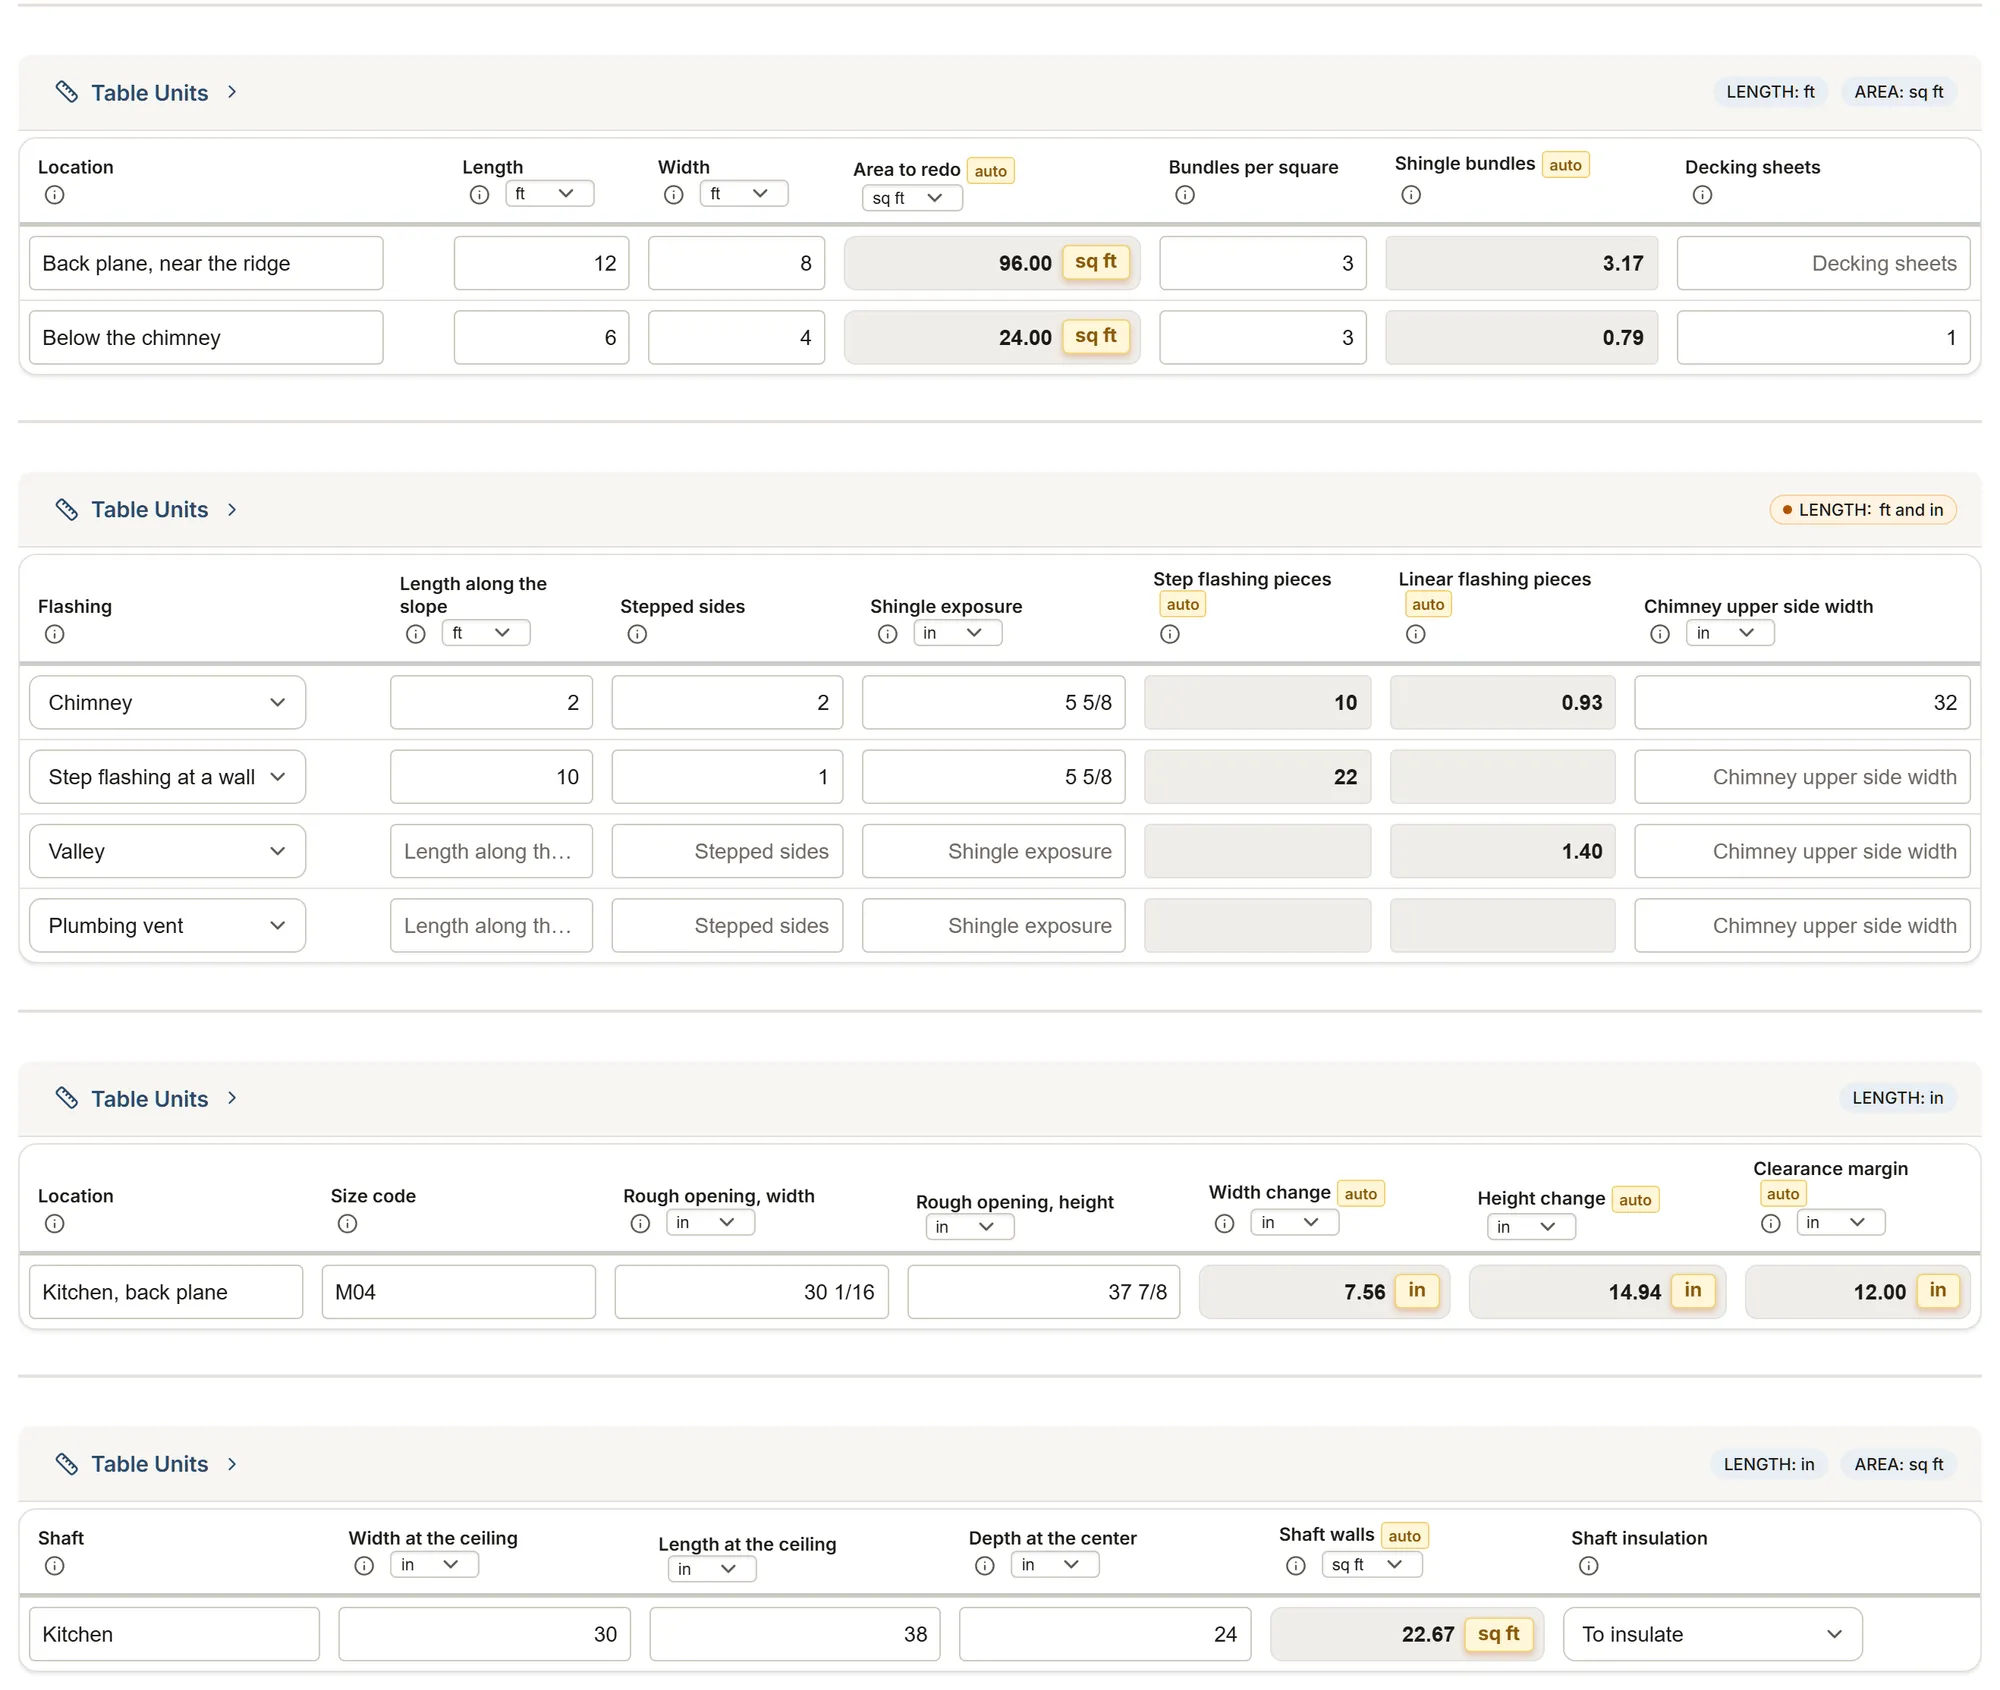Screen dimensions: 2000x1690
Task: Open Valley flashing type dropdown
Action: pyautogui.click(x=167, y=851)
